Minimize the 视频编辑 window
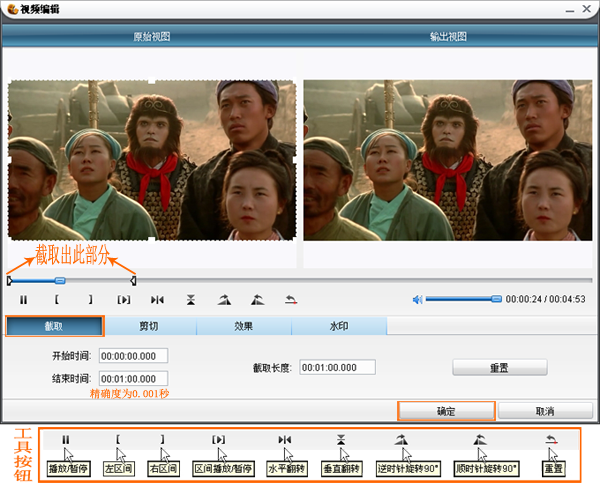This screenshot has height=487, width=600. (570, 10)
